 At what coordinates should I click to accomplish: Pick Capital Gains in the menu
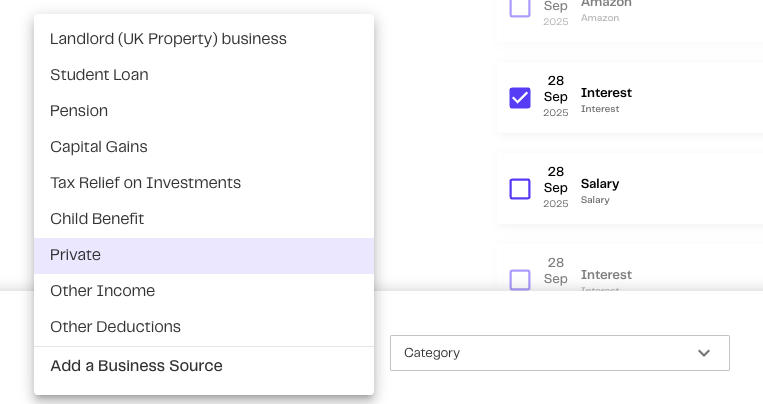click(99, 147)
